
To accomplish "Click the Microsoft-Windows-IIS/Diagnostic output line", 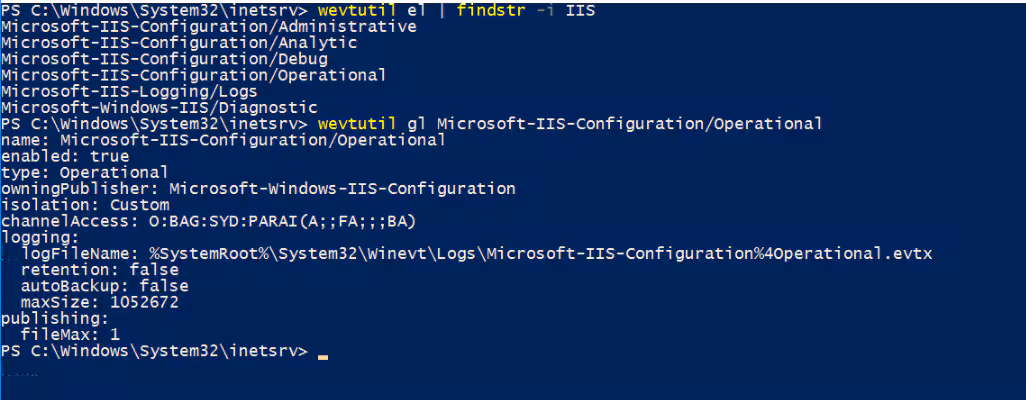I will 159,107.
